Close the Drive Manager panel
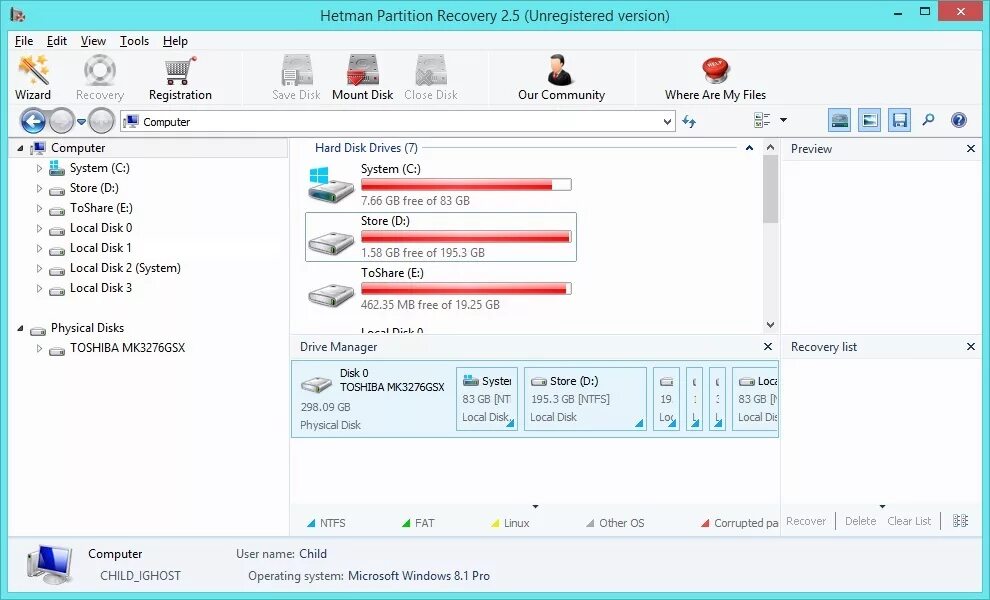Viewport: 990px width, 600px height. [768, 346]
